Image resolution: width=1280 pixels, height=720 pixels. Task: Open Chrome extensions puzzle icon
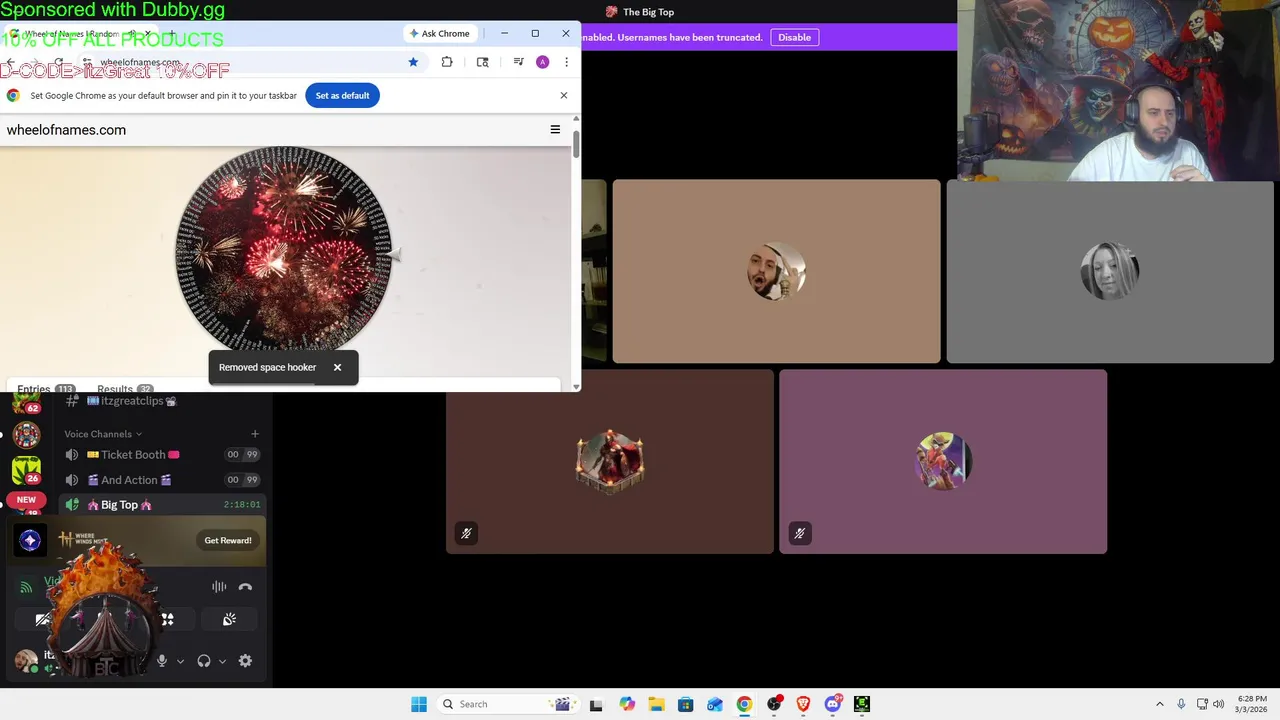[447, 62]
